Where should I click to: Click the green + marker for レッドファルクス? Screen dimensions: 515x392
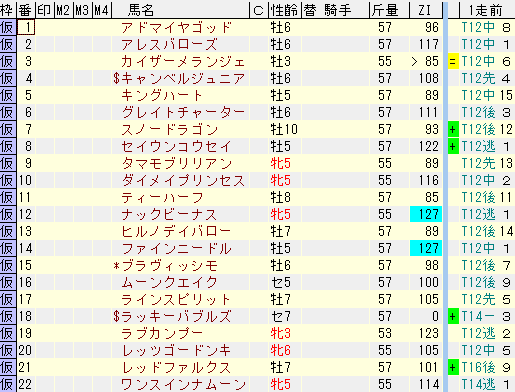pos(453,367)
